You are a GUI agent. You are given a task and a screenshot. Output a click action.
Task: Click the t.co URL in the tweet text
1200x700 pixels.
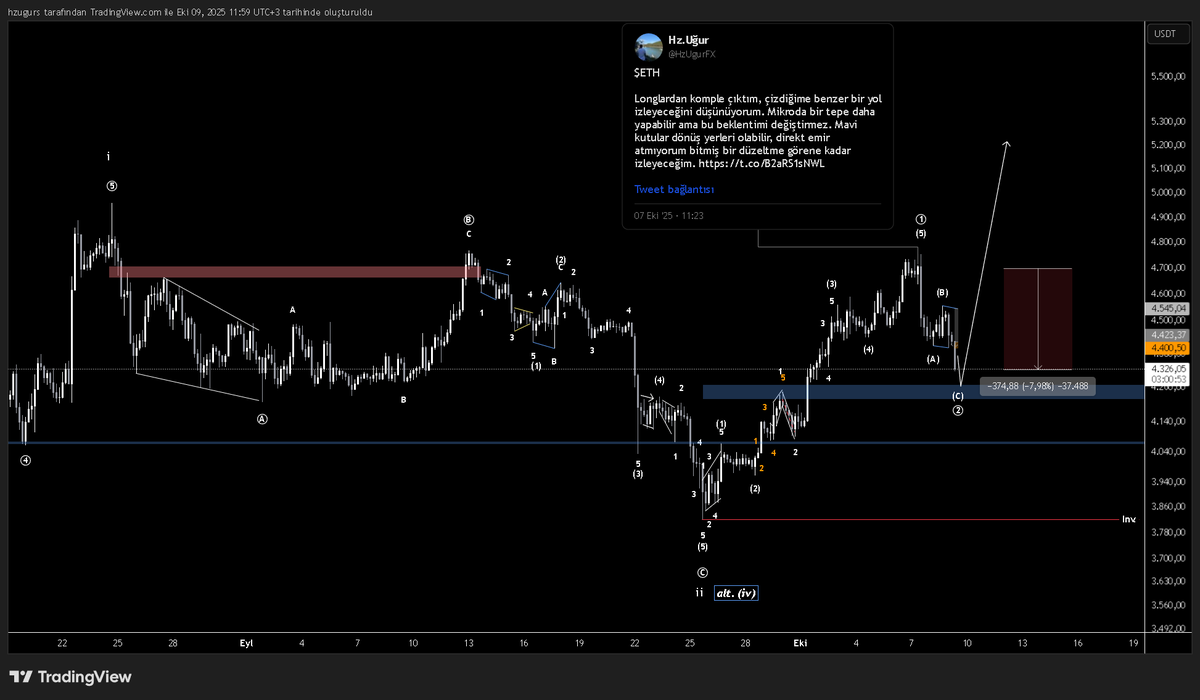[761, 164]
